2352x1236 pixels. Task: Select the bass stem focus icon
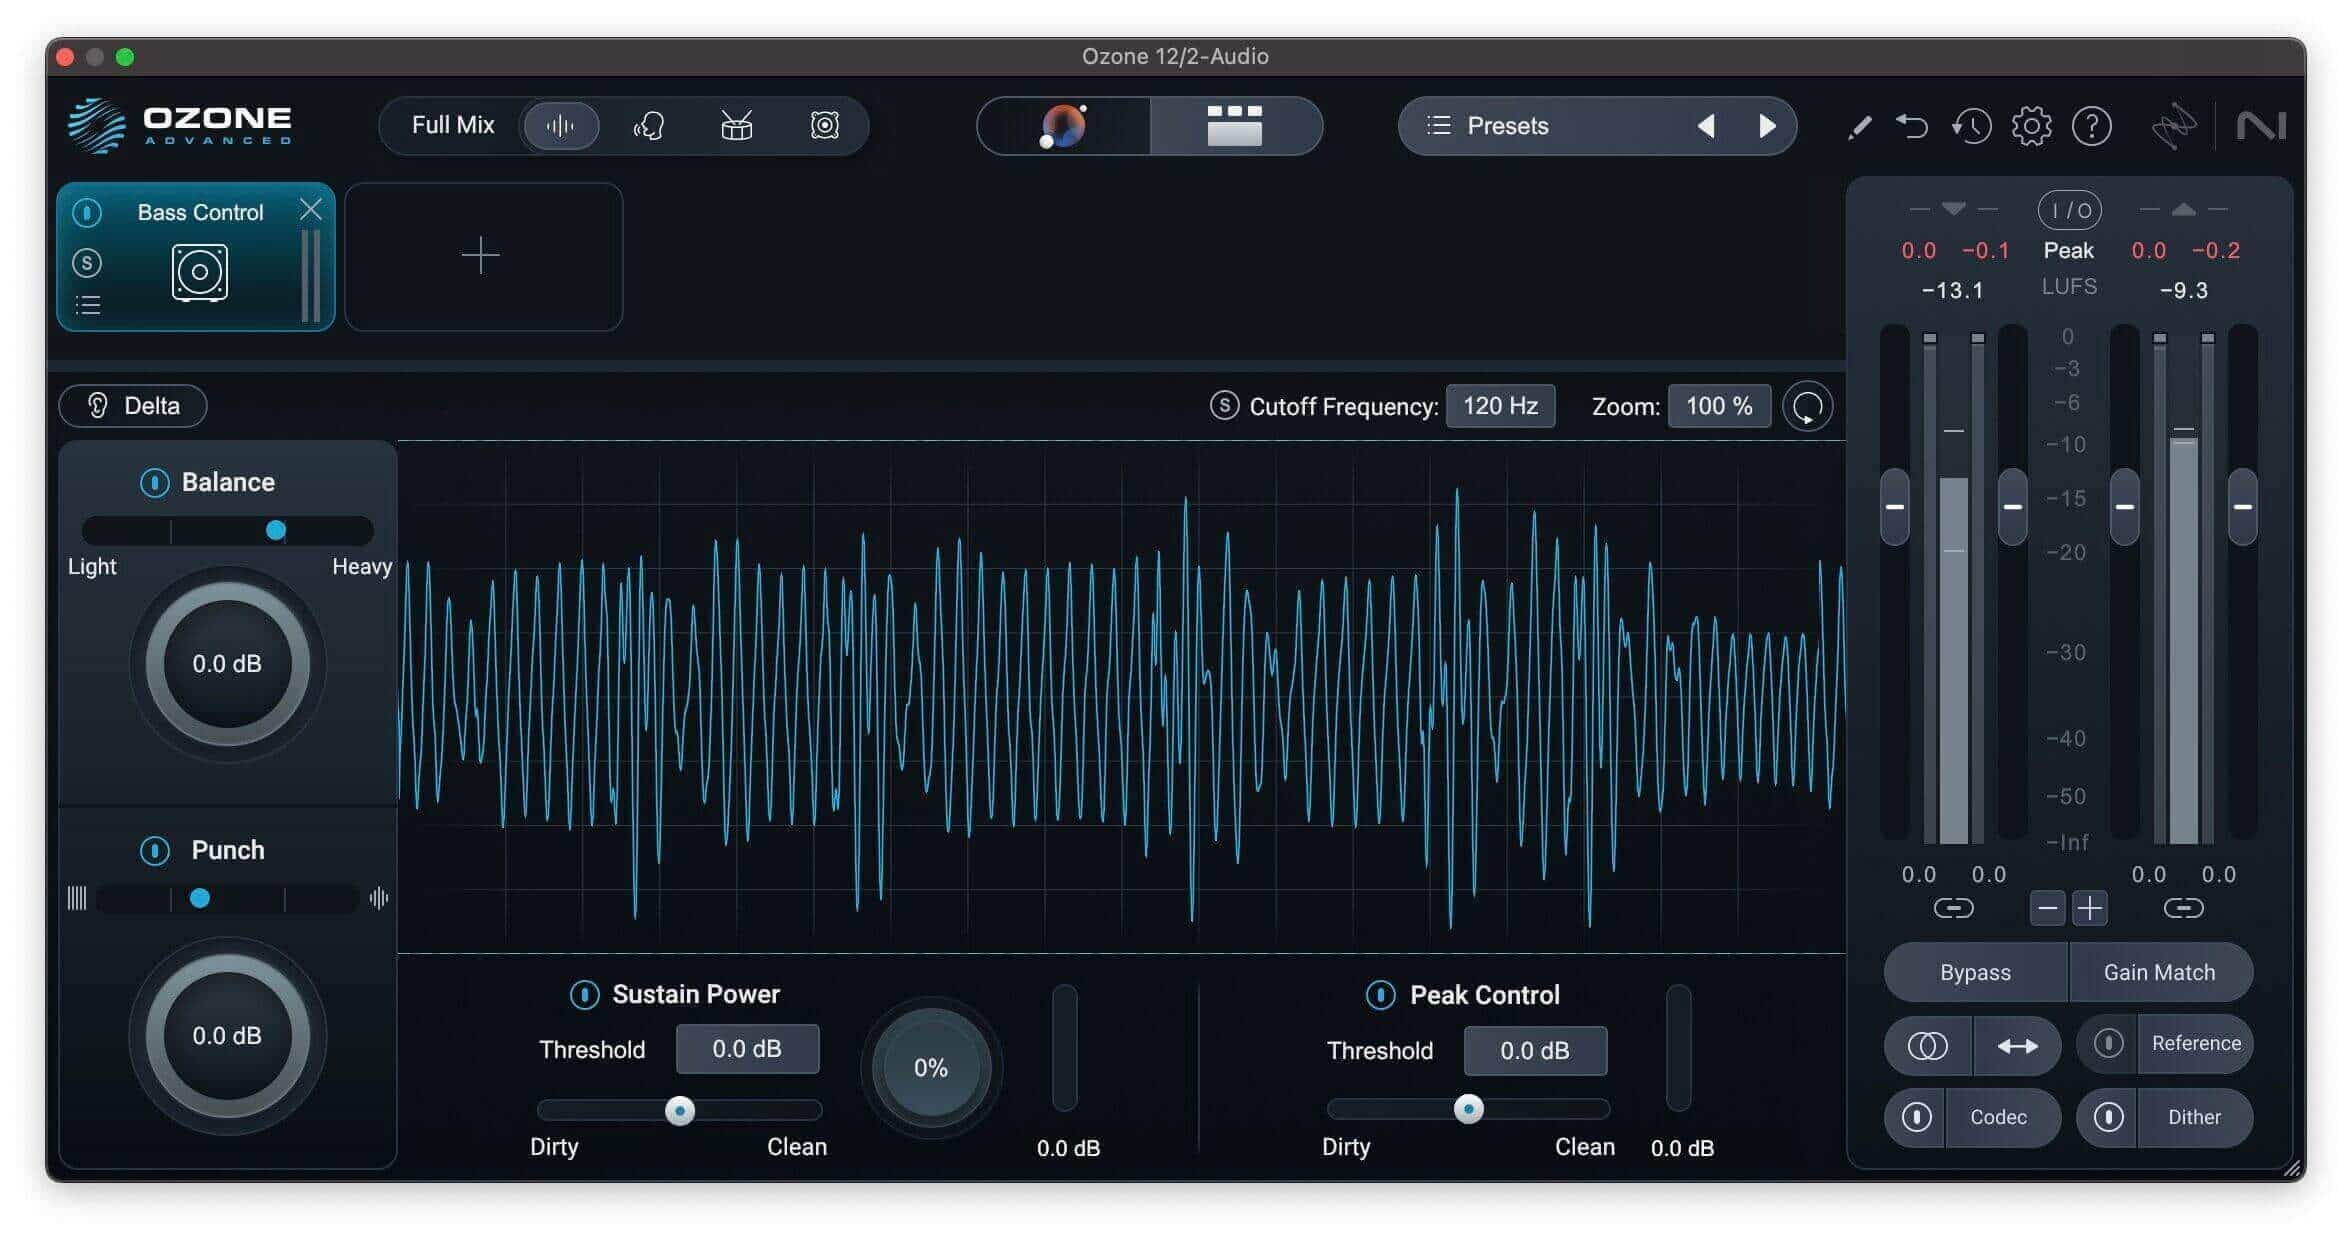[x=824, y=126]
